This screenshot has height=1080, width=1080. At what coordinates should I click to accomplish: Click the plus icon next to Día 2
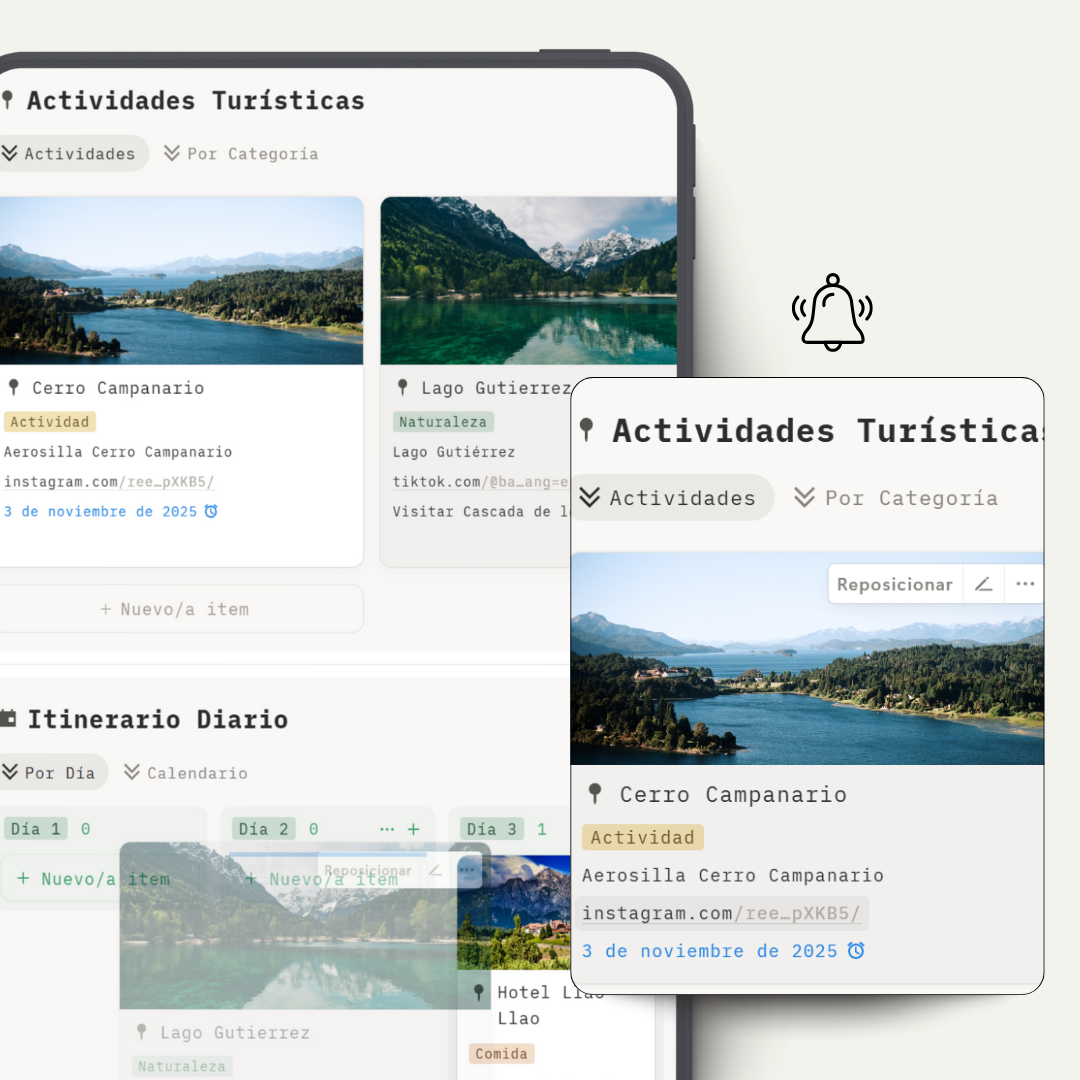coord(413,829)
